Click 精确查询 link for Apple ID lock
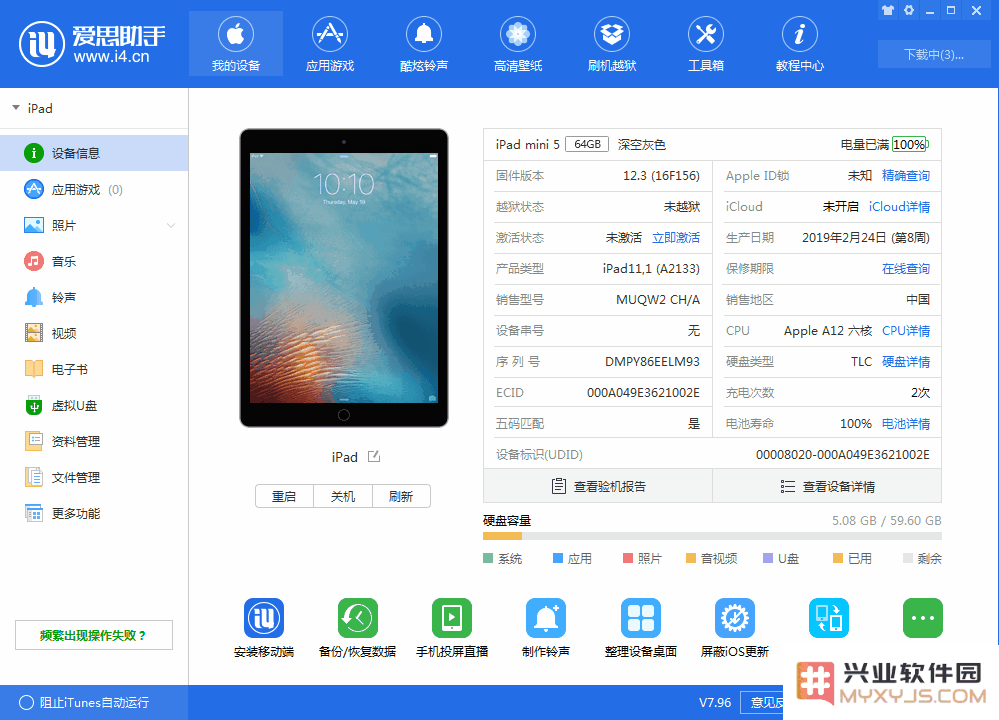The height and width of the screenshot is (720, 999). 905,176
